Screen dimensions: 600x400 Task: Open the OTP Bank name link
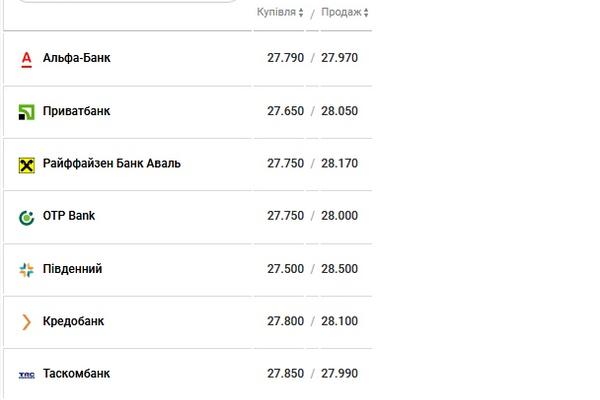69,216
